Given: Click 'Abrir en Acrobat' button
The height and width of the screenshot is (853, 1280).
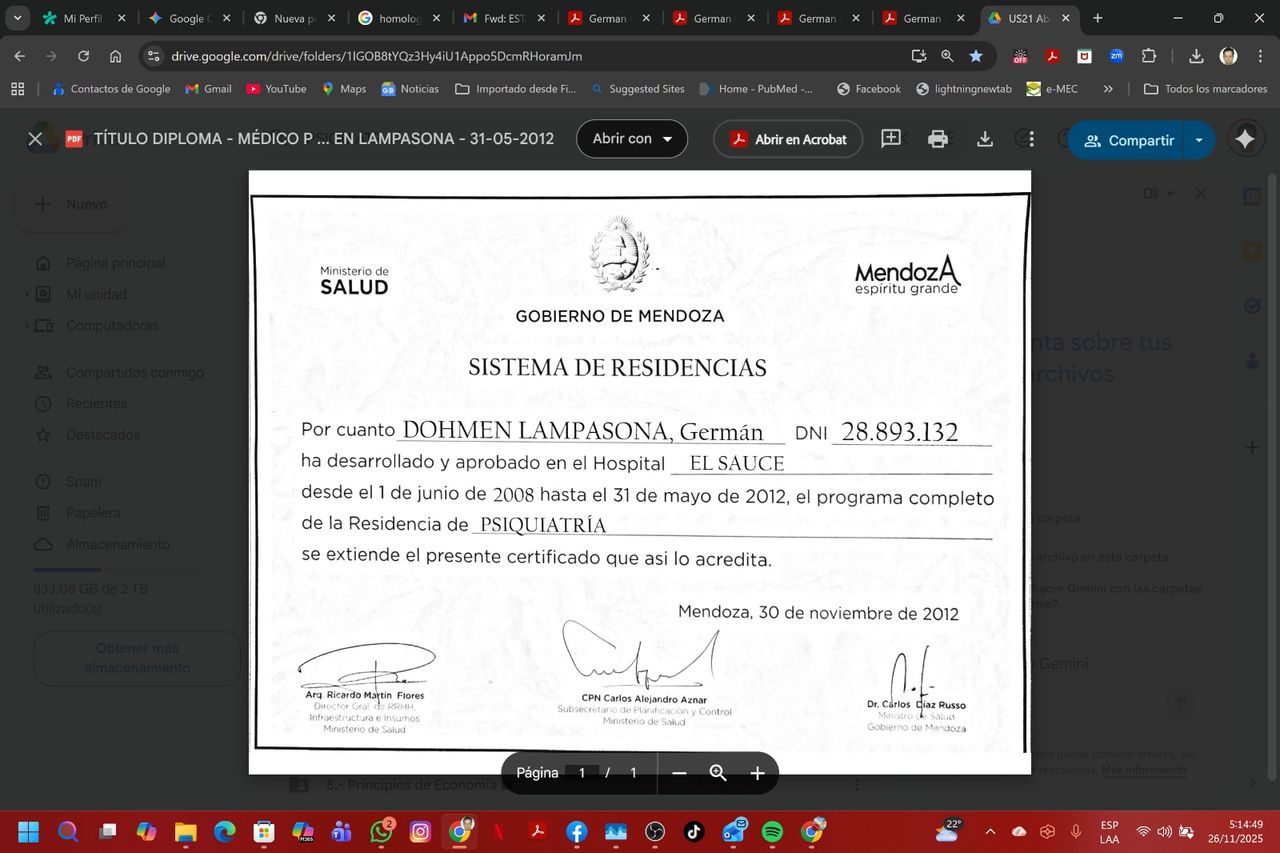Looking at the screenshot, I should [789, 139].
